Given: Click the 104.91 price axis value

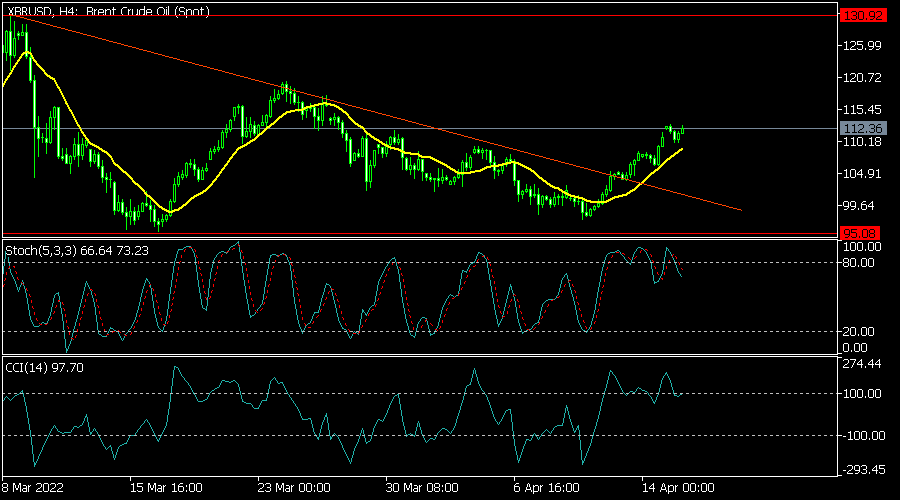Looking at the screenshot, I should point(862,173).
